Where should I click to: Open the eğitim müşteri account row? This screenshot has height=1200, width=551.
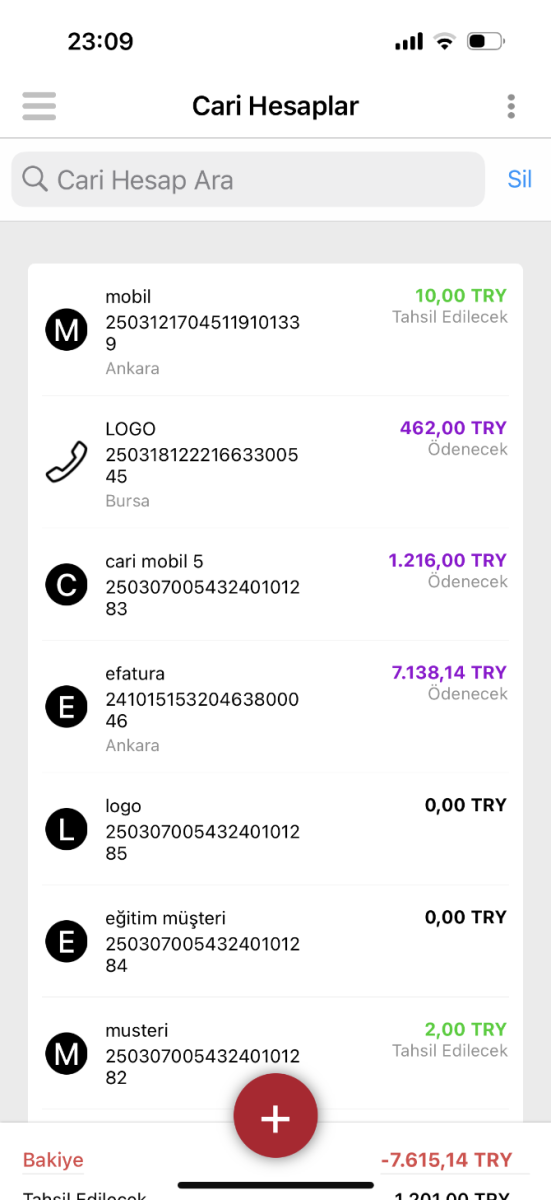pyautogui.click(x=275, y=941)
